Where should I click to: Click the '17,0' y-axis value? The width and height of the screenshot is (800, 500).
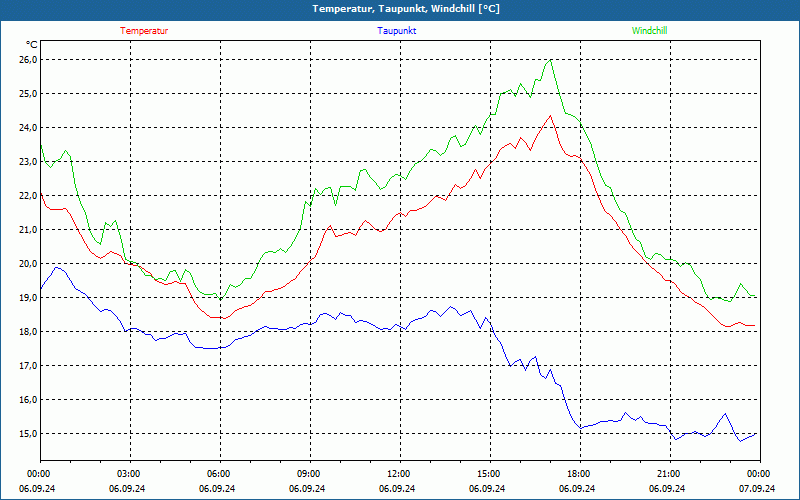click(x=29, y=366)
